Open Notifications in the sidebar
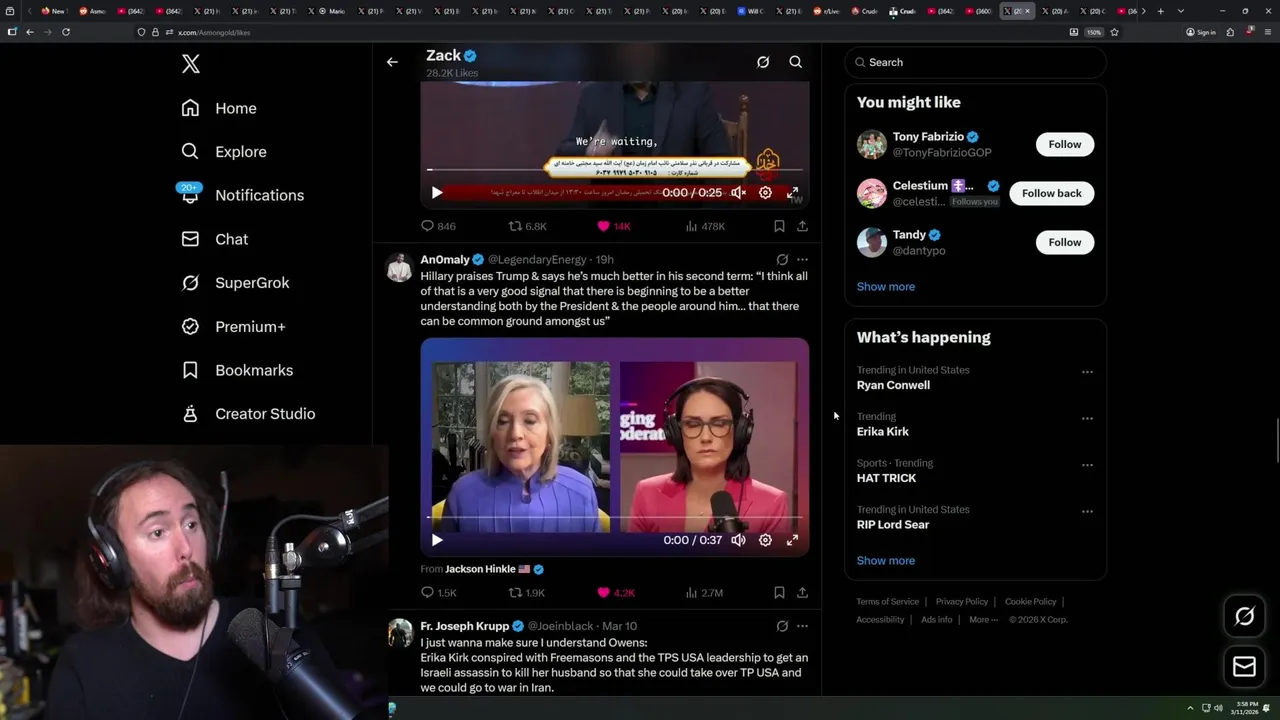Viewport: 1280px width, 720px height. [x=242, y=195]
